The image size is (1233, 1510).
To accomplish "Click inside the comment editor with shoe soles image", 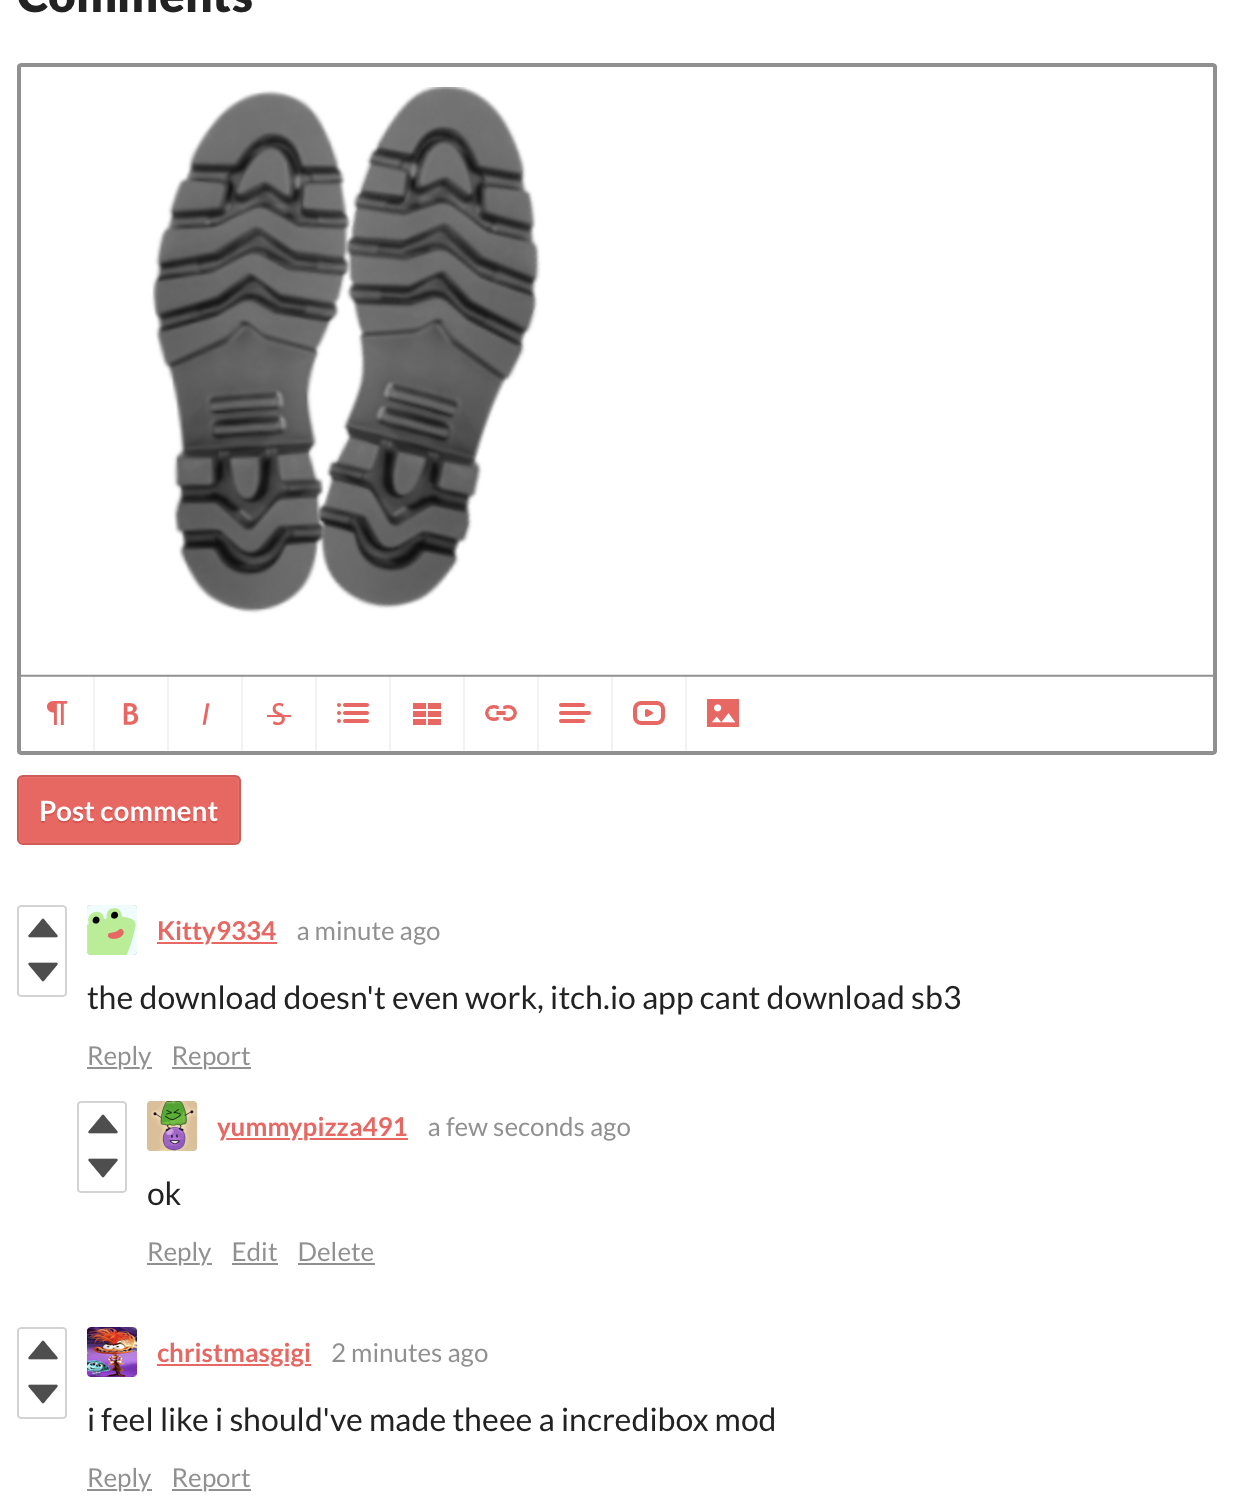I will [x=617, y=371].
